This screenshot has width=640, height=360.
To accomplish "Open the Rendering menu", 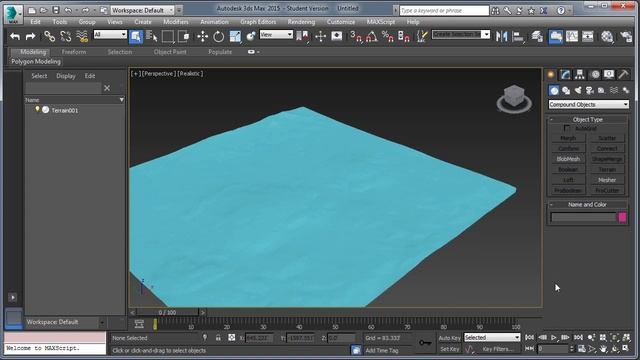I will click(x=301, y=22).
